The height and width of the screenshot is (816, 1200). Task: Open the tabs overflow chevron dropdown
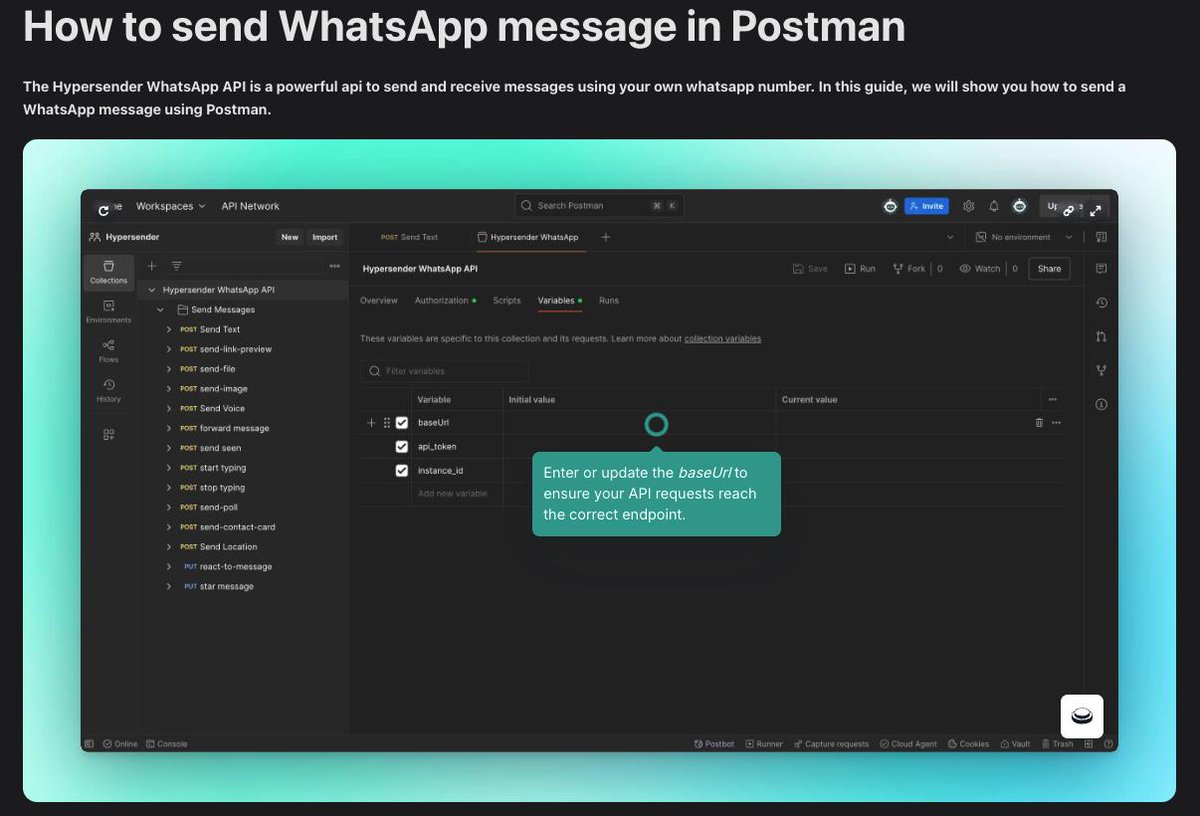coord(949,237)
